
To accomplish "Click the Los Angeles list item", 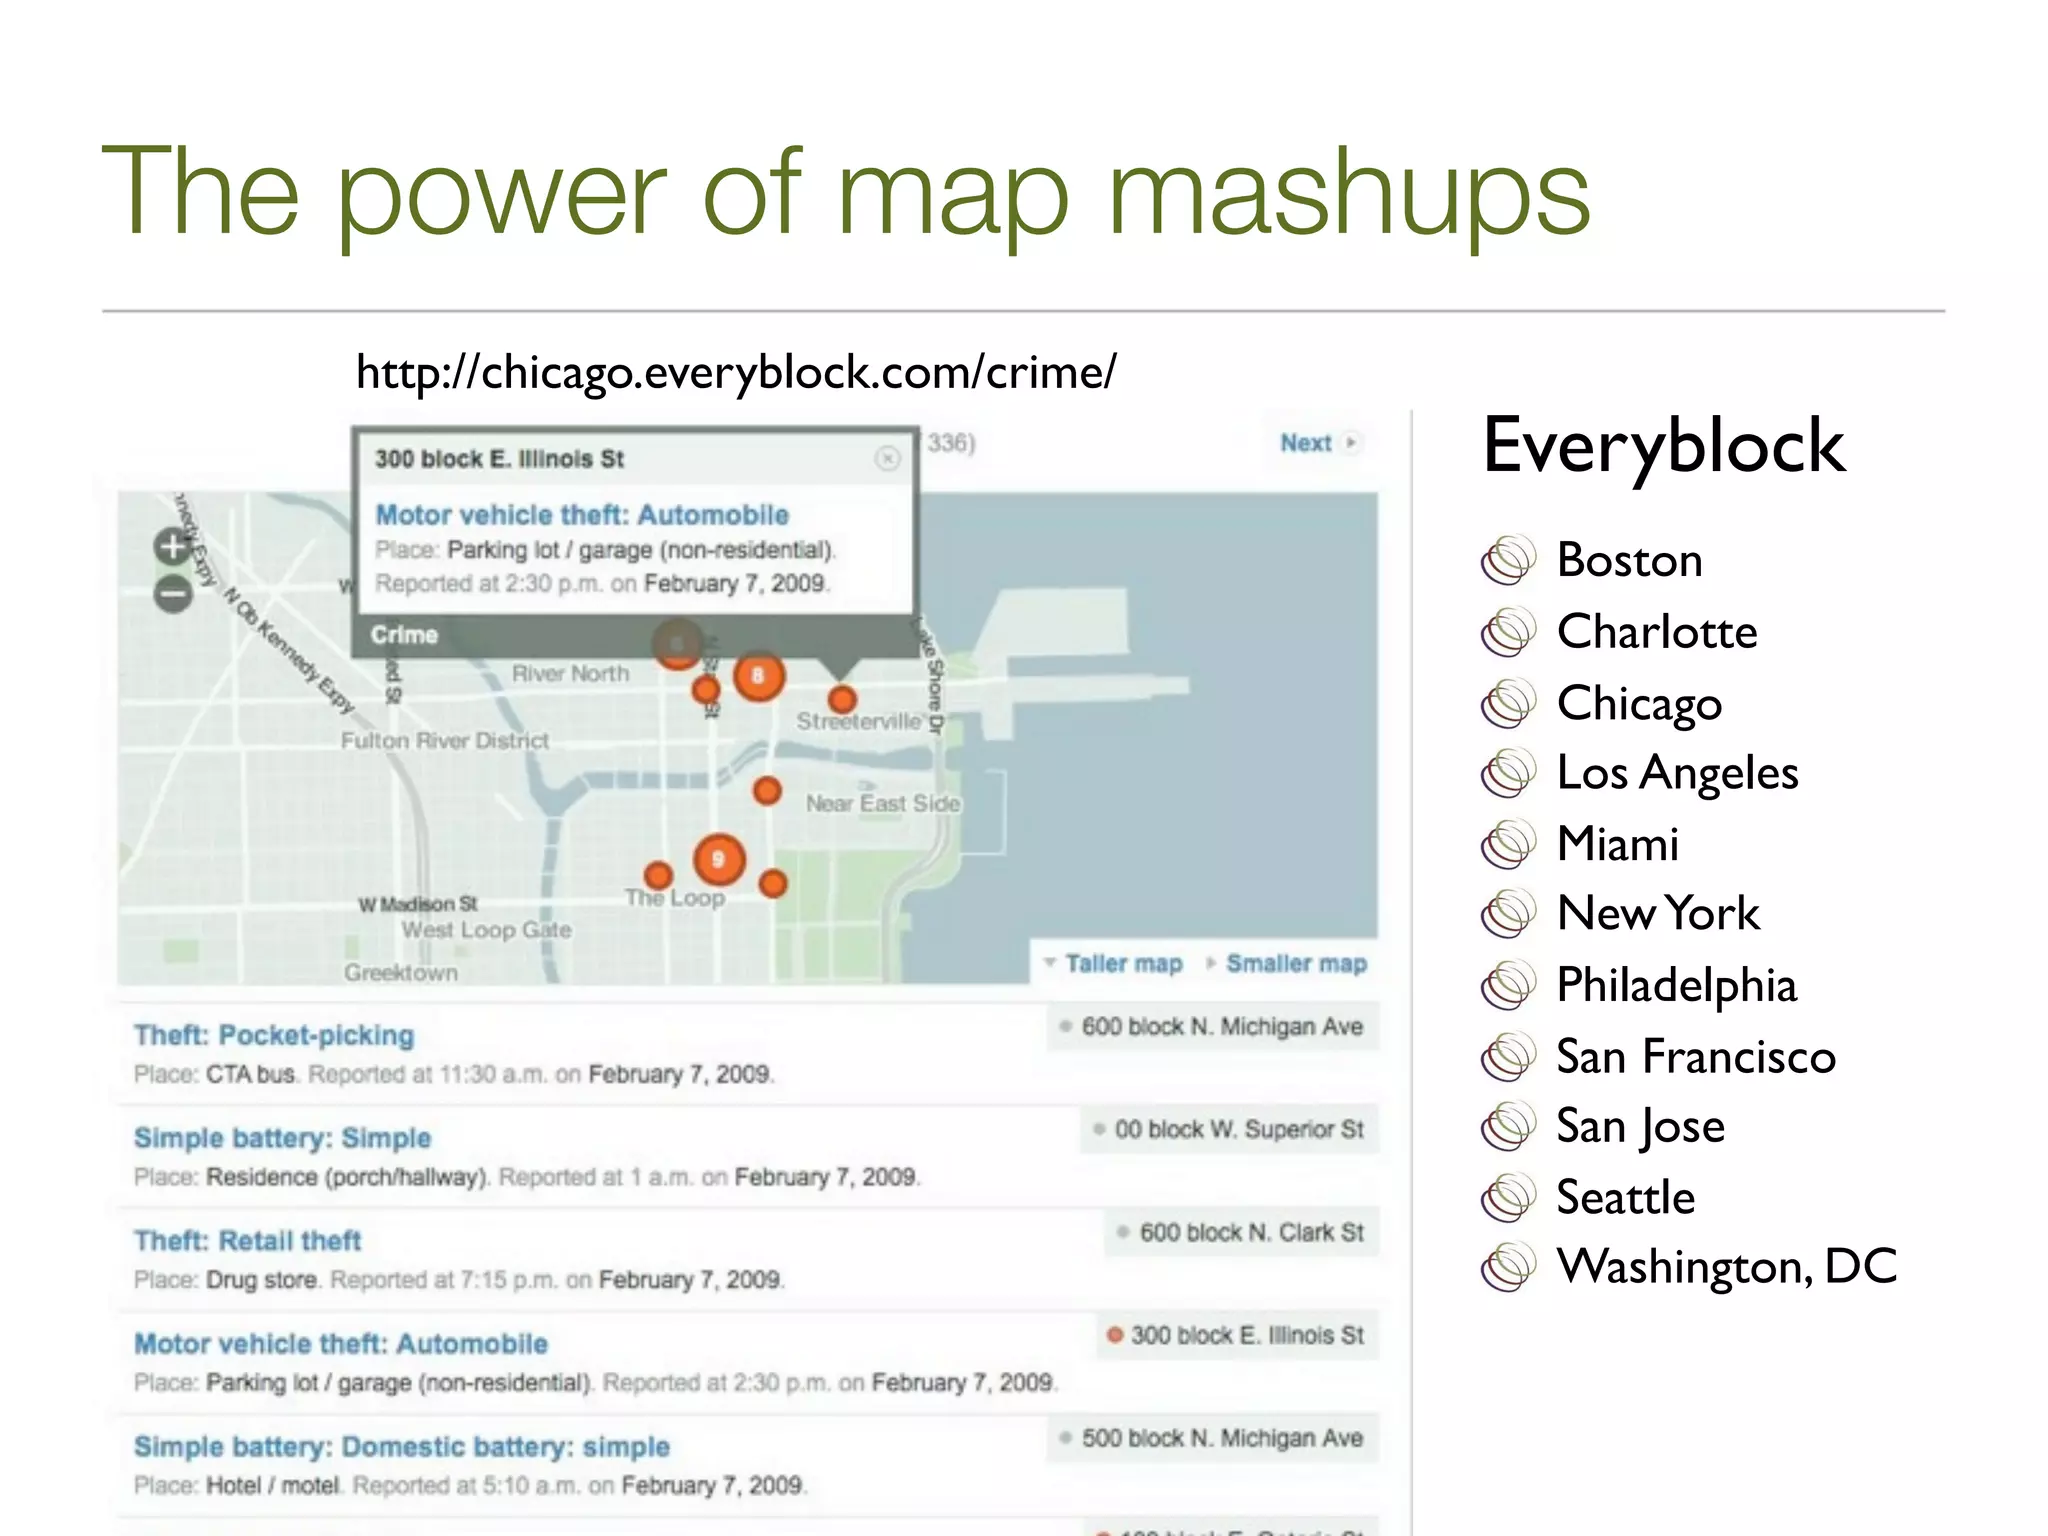I will 1677,773.
